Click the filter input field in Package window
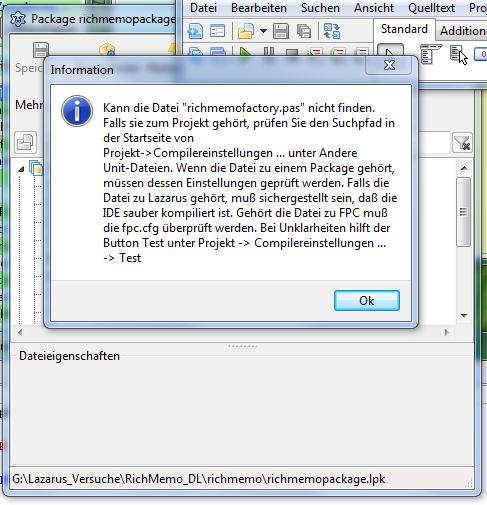 click(x=433, y=143)
